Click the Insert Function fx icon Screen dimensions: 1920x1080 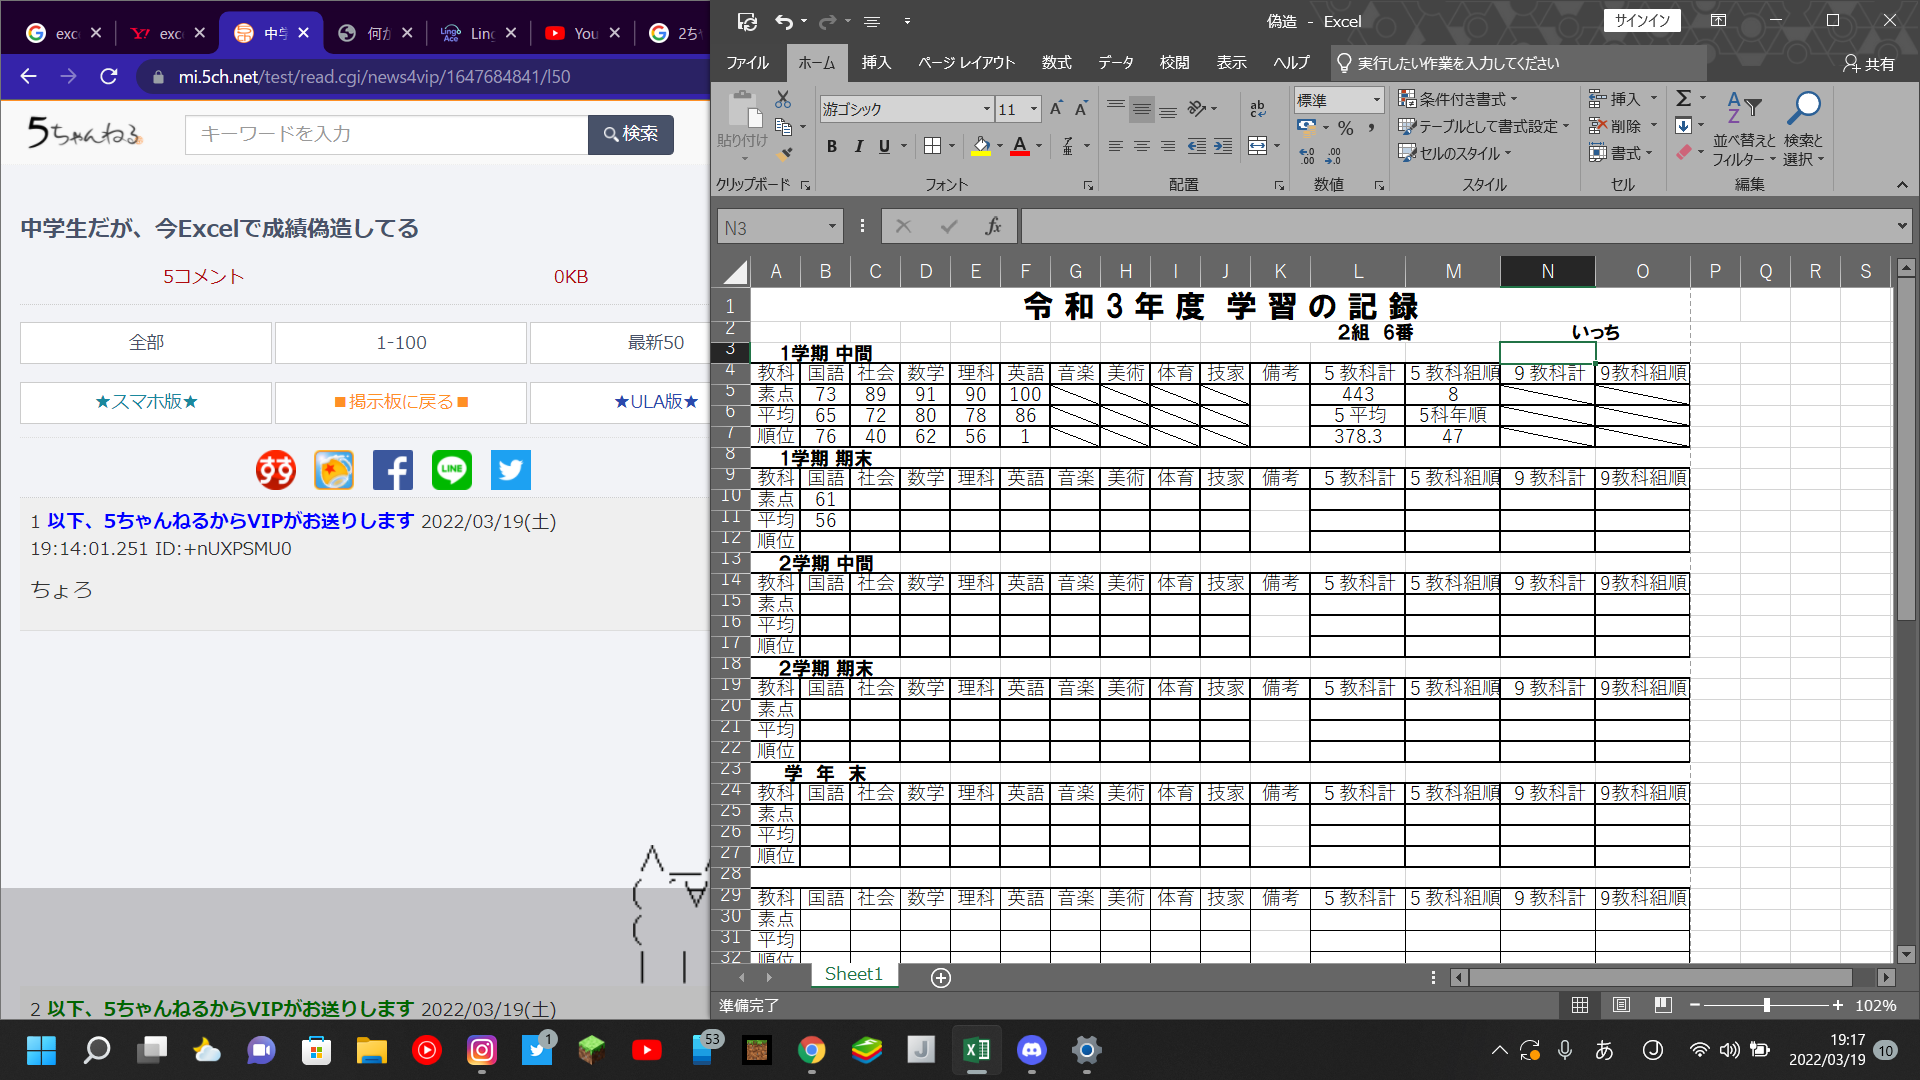(993, 227)
